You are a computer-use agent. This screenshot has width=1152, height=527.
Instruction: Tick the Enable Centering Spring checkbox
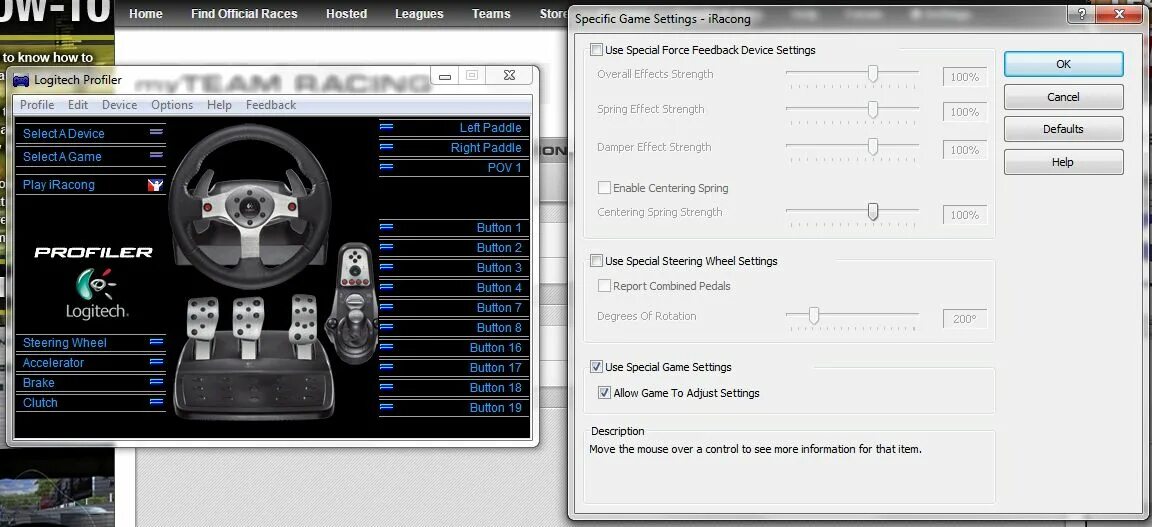click(x=604, y=187)
